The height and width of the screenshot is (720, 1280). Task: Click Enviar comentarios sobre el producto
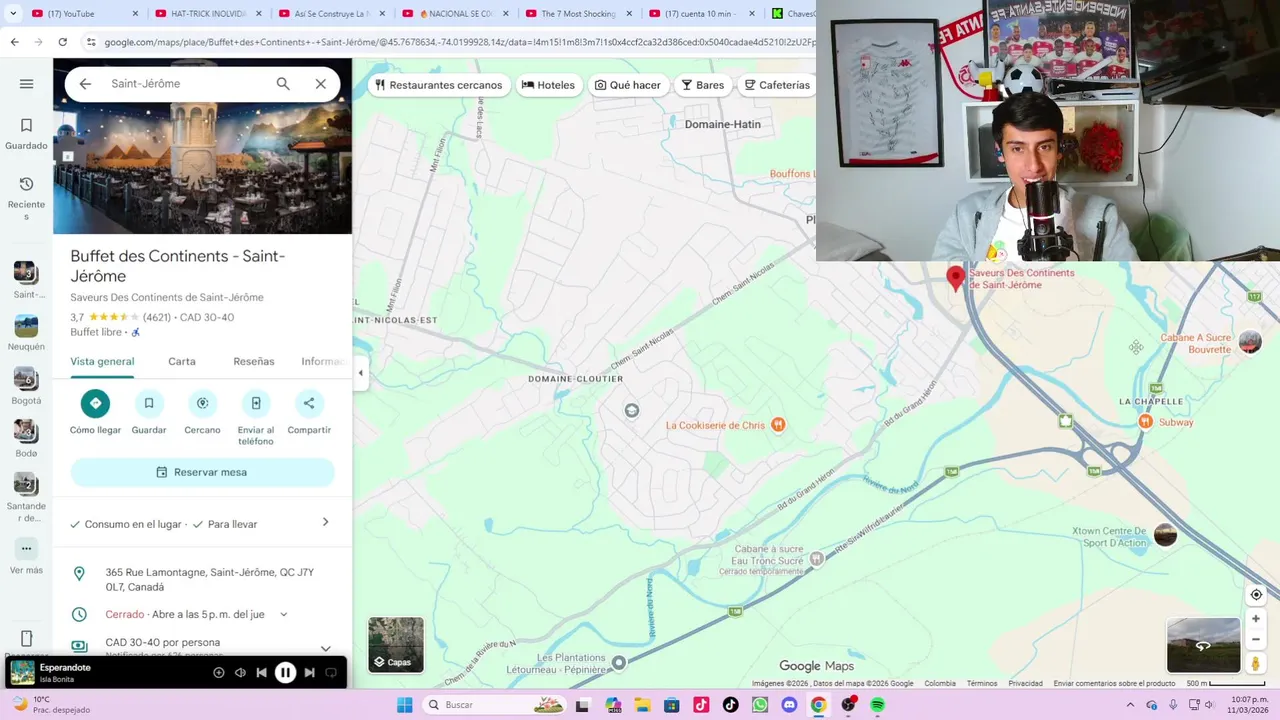point(1114,684)
